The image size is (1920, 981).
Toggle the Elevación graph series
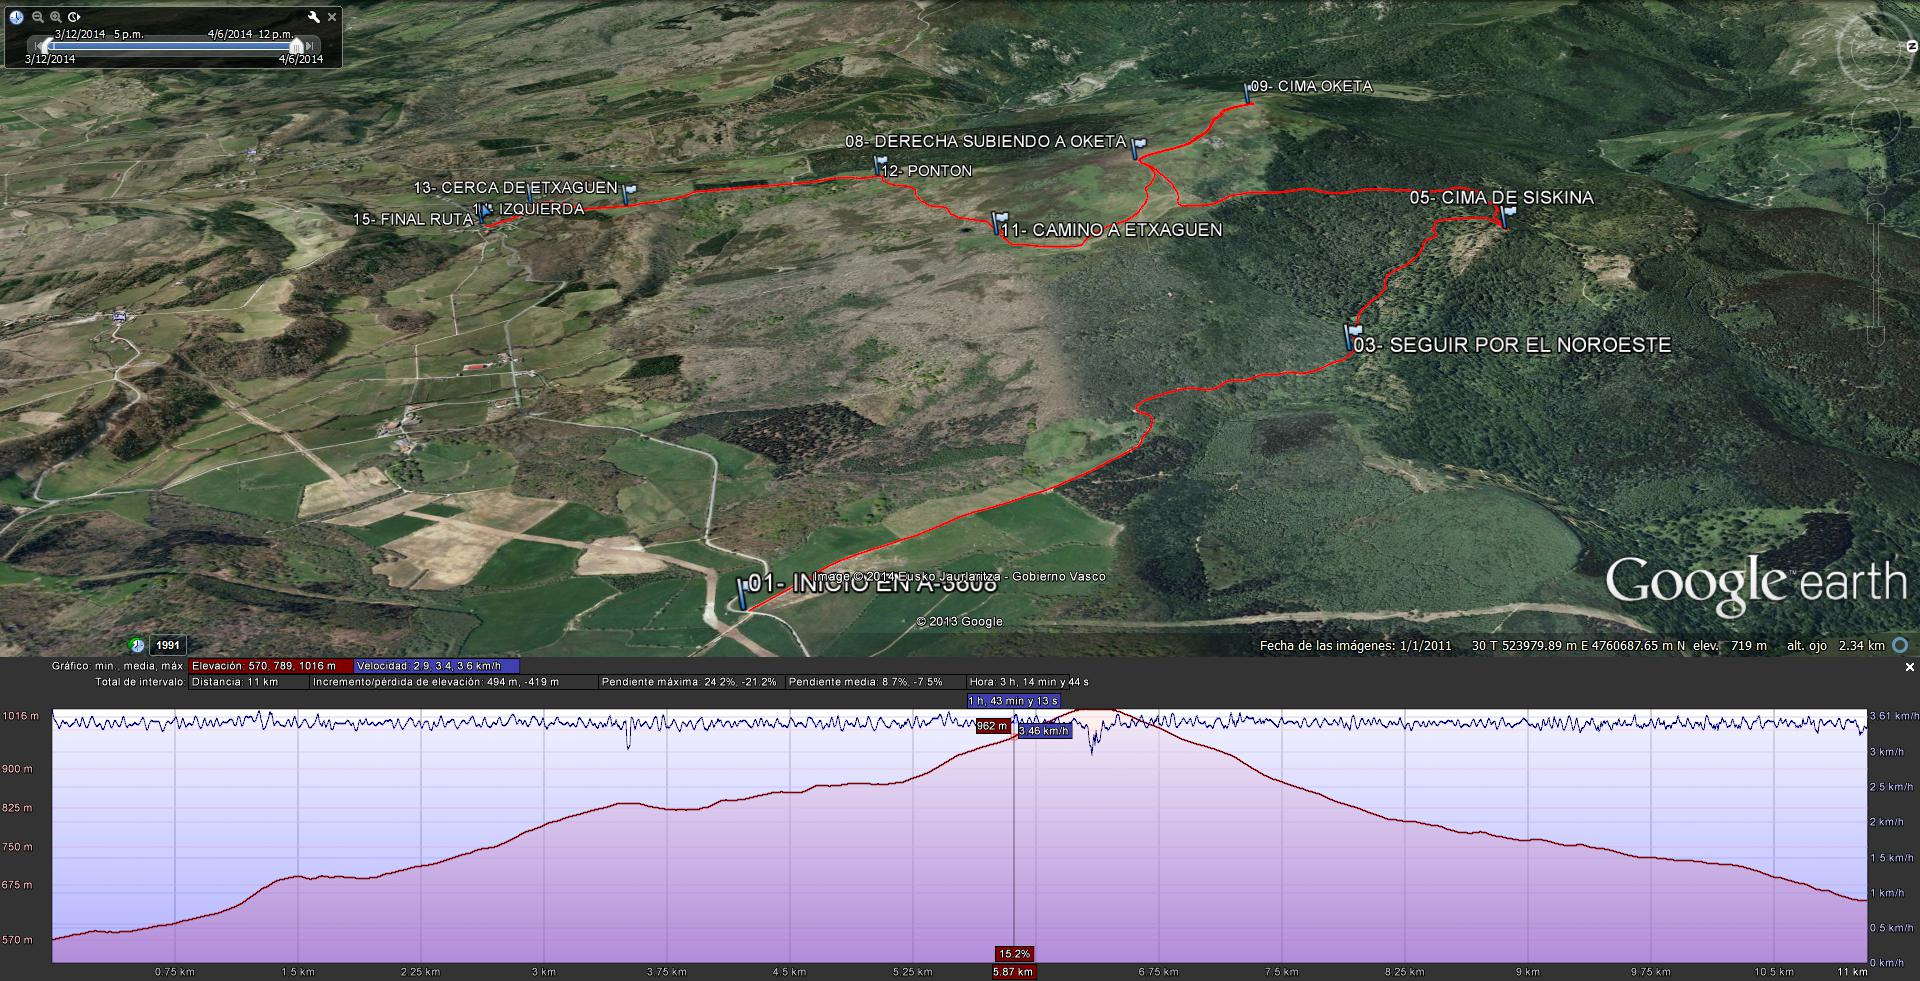pyautogui.click(x=270, y=666)
